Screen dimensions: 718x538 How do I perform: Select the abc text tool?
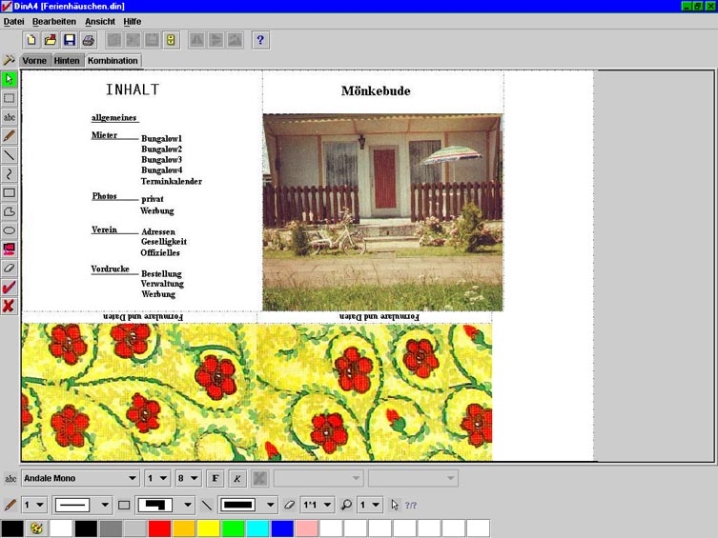[x=9, y=117]
